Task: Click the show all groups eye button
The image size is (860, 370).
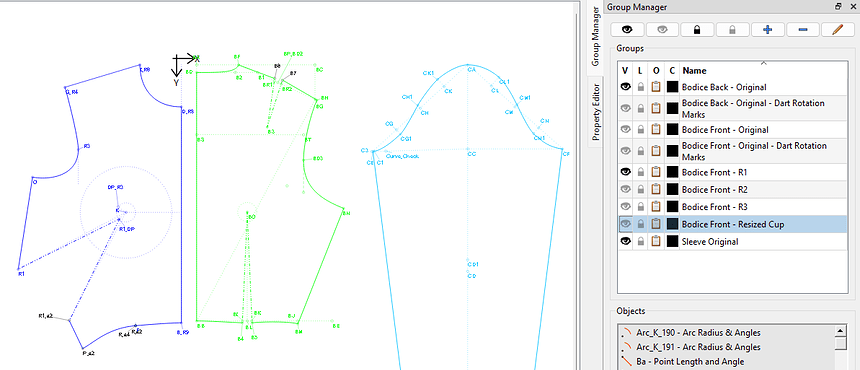Action: click(x=627, y=30)
